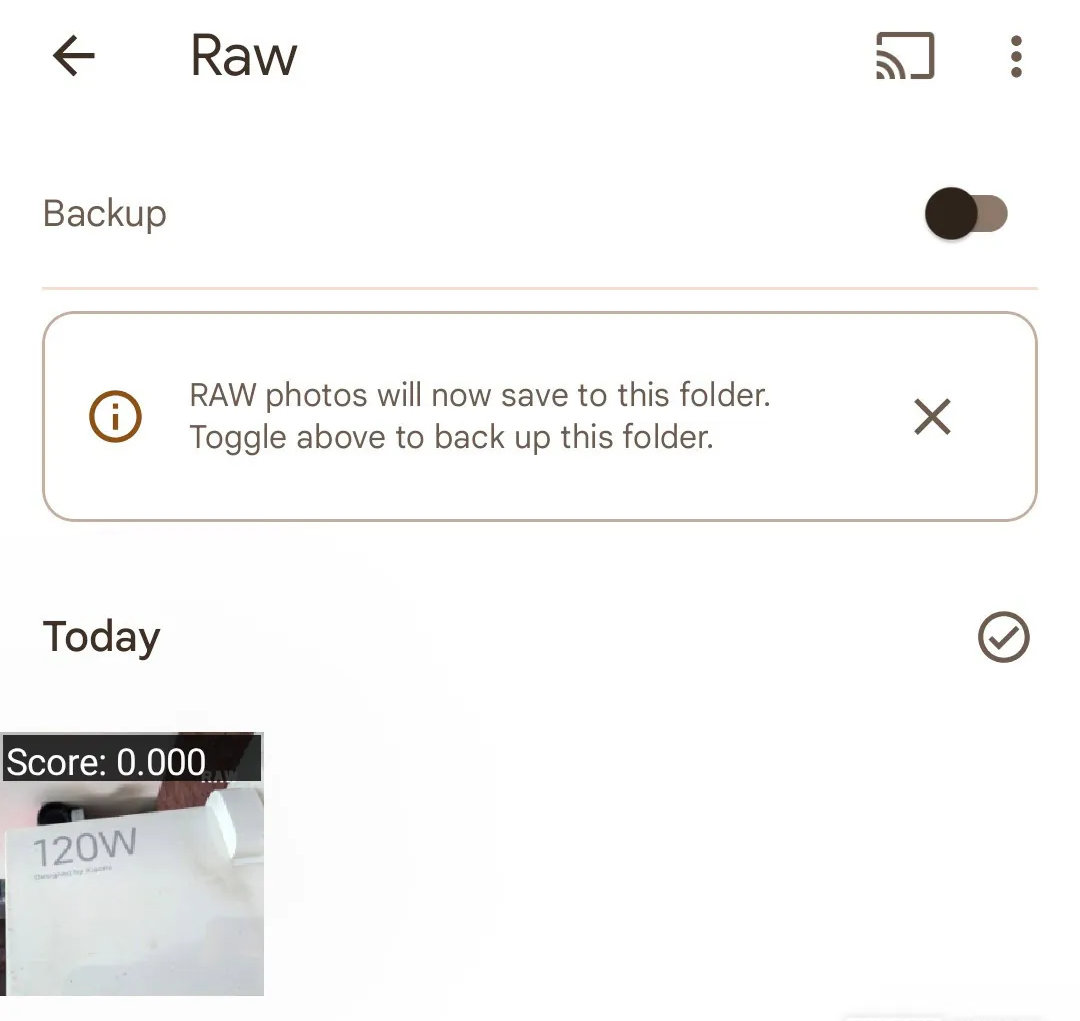Dismiss the RAW photos notice
The width and height of the screenshot is (1080, 1021).
(x=932, y=416)
